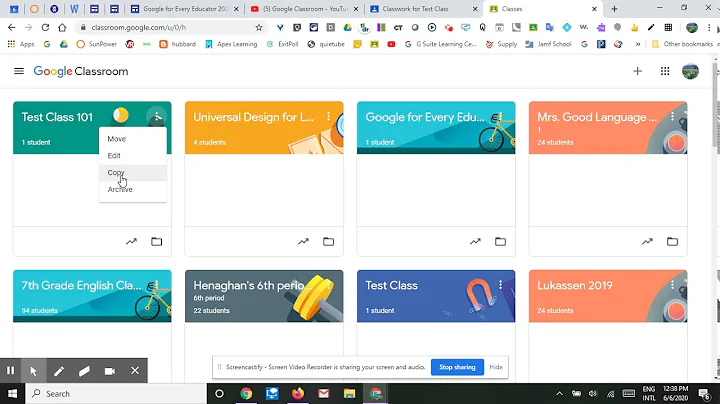Reload the Classroom page

pos(45,28)
